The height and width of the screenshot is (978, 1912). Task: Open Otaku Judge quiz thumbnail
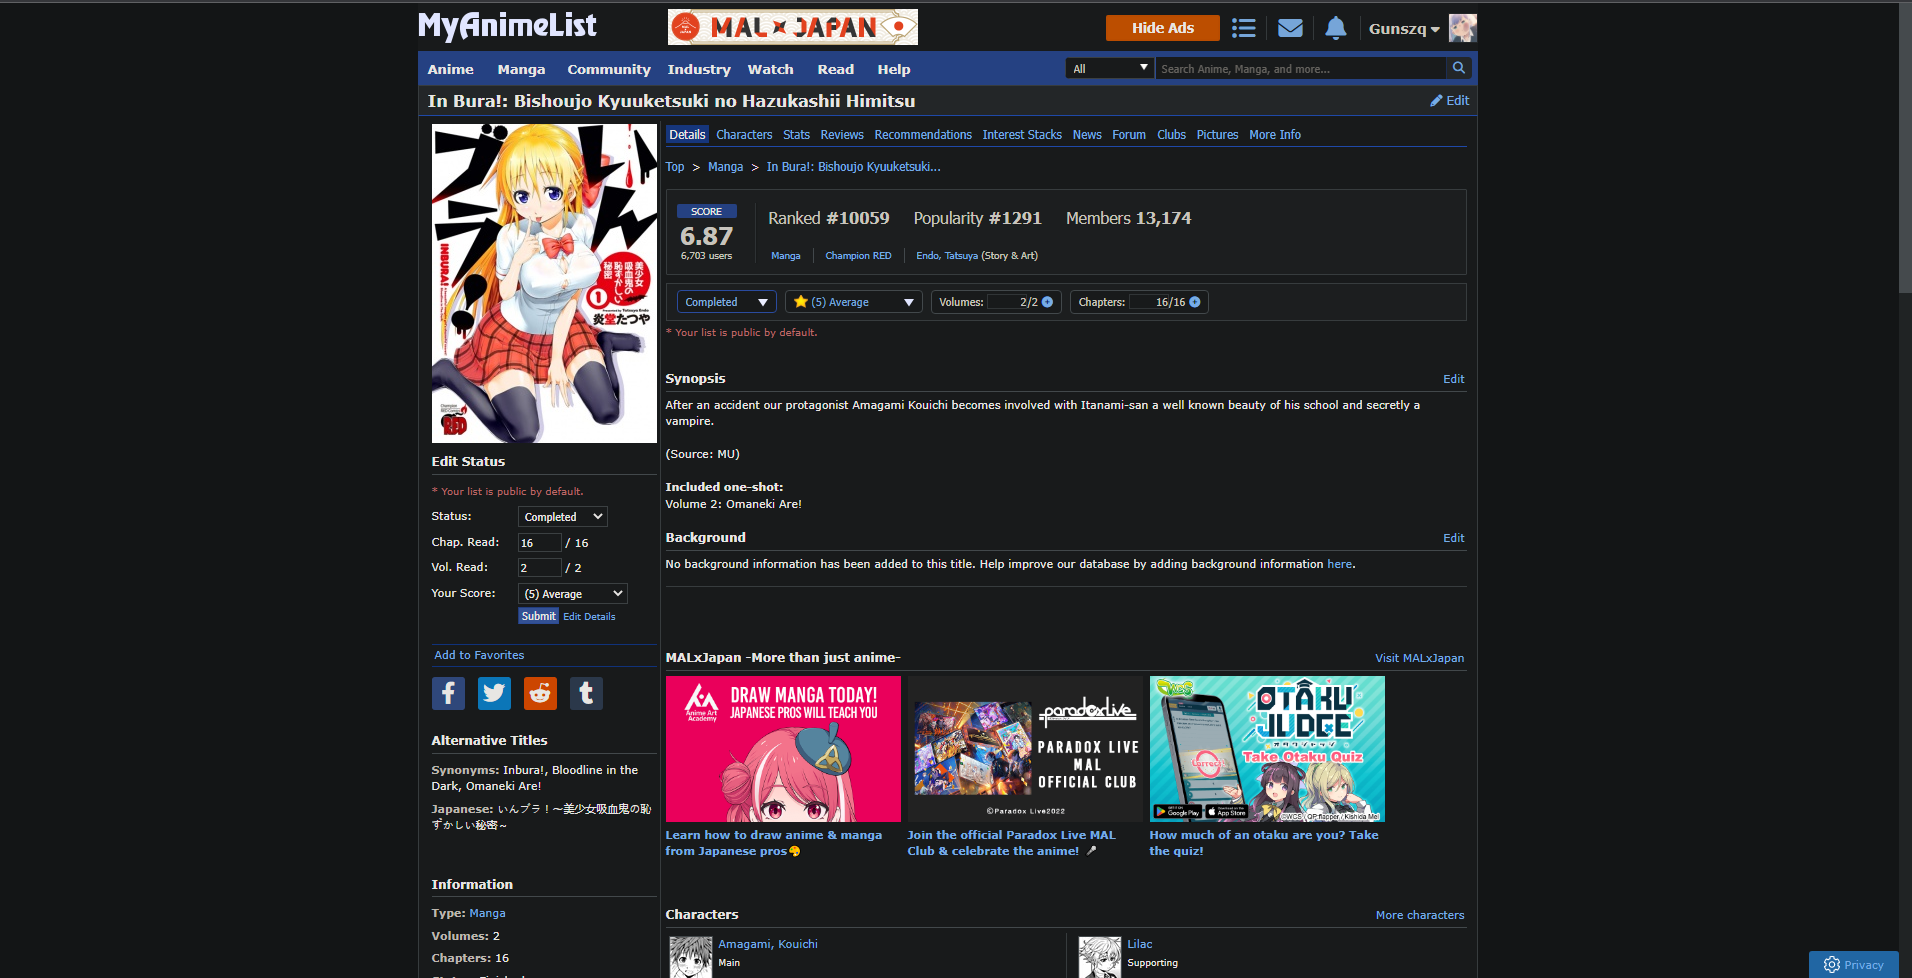click(x=1267, y=749)
